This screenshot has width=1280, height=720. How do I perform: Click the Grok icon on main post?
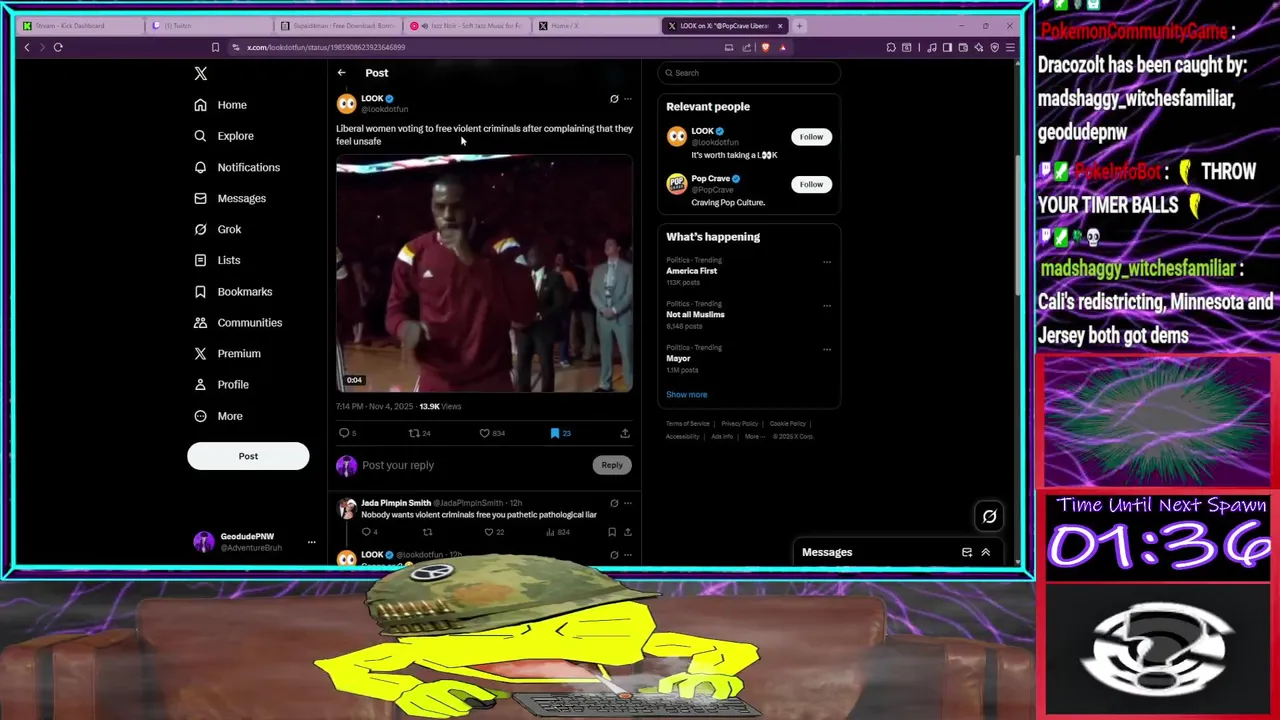coord(614,99)
